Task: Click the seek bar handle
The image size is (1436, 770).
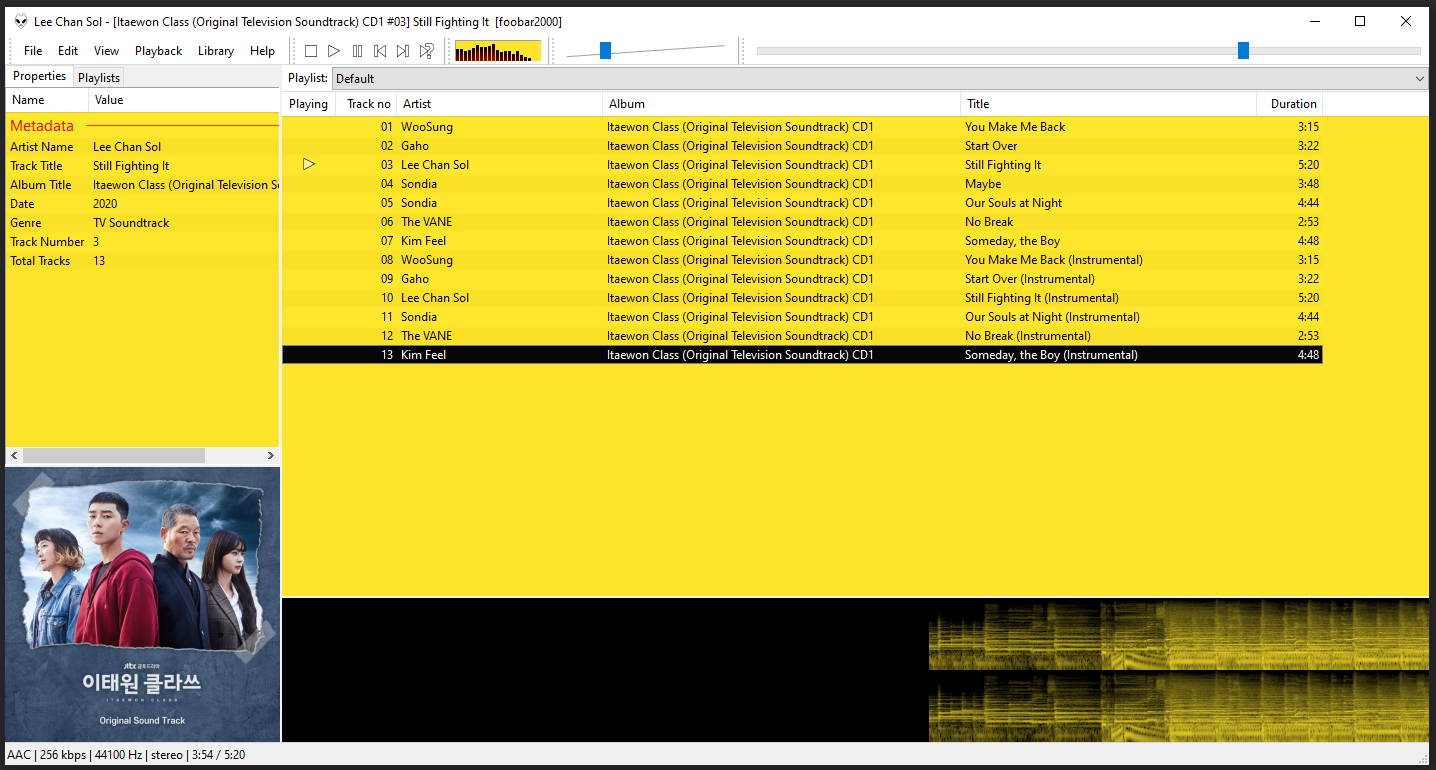Action: (1243, 50)
